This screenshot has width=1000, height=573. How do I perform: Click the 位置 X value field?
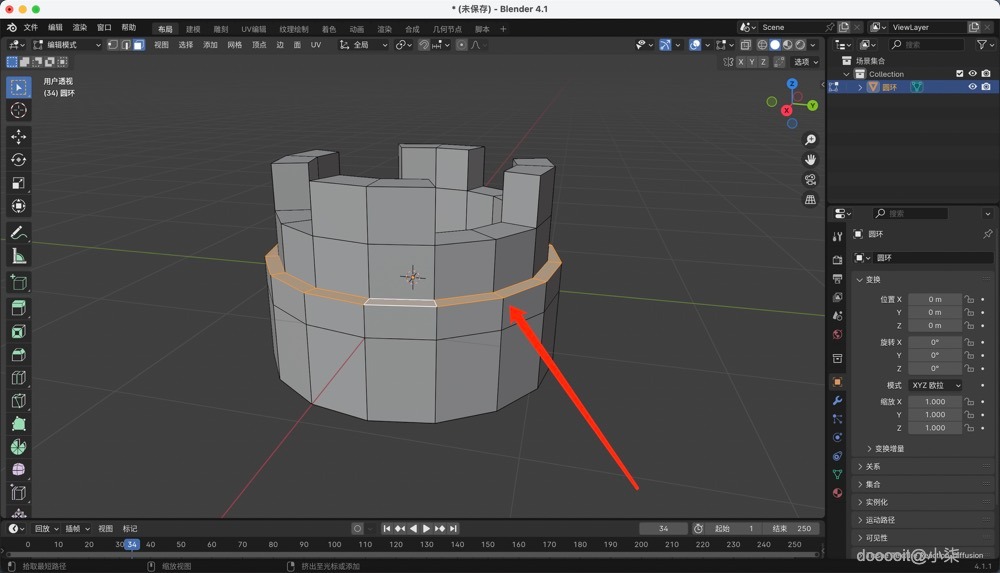[934, 299]
